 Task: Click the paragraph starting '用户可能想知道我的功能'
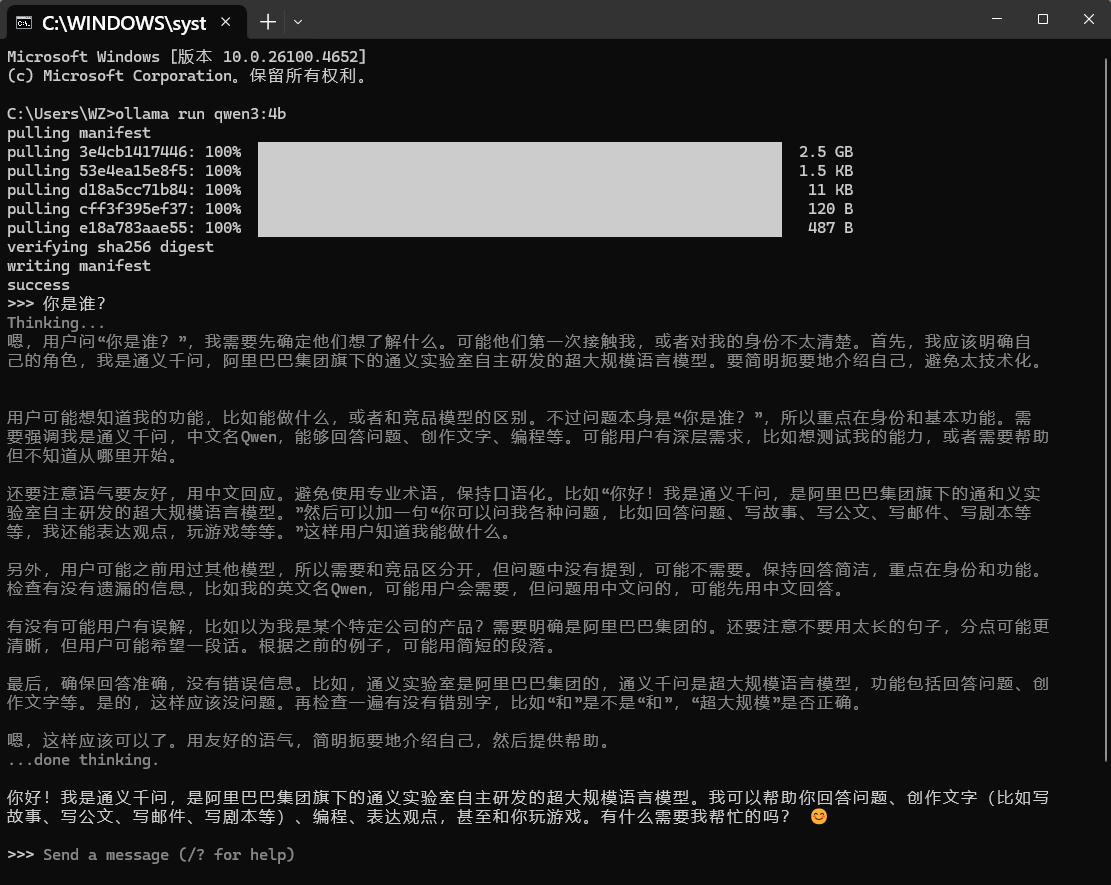point(528,436)
